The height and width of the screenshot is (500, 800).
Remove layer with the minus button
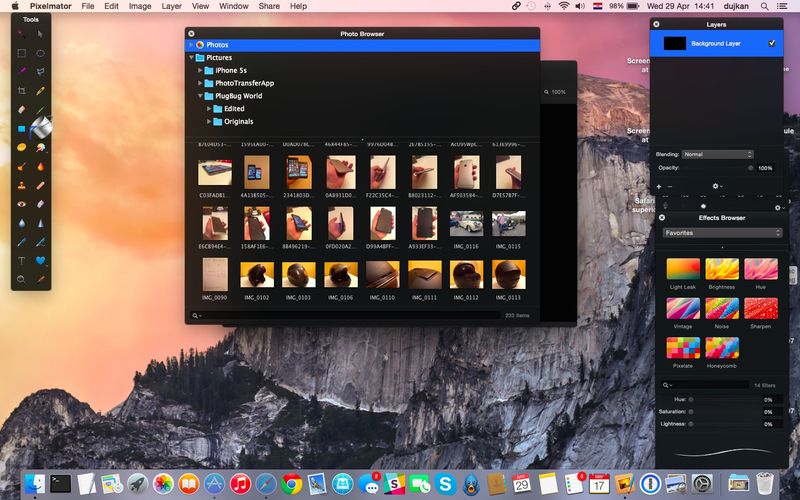coord(669,186)
